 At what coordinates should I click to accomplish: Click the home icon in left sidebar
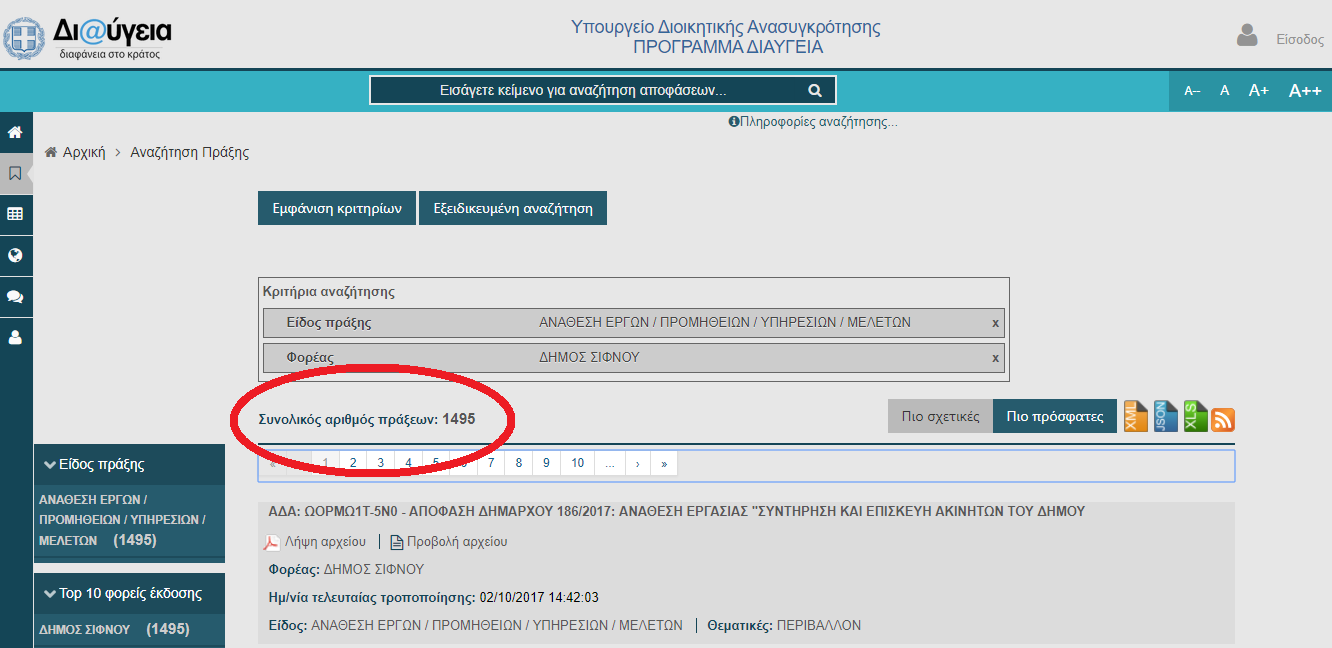coord(15,132)
